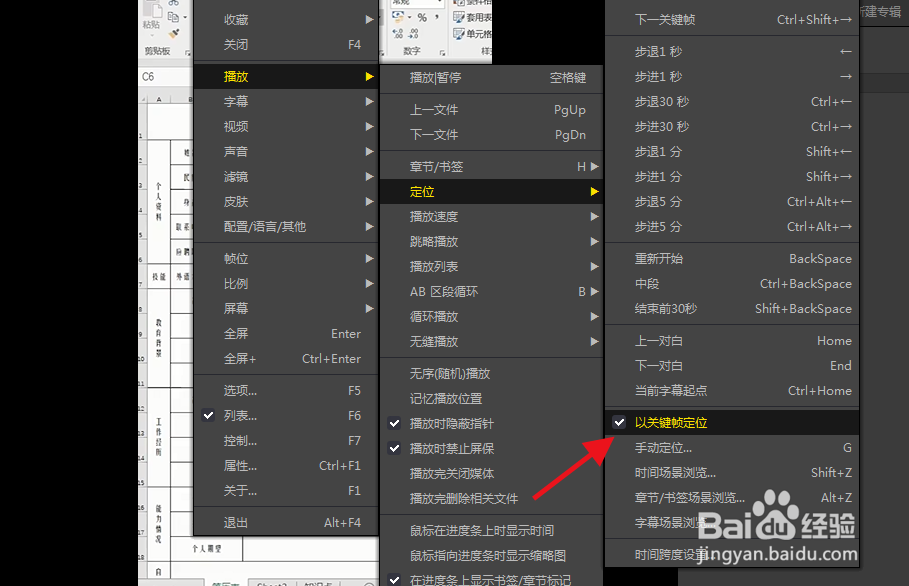Open 跳略播放 submenu
Screen dimensions: 909x586
[492, 241]
